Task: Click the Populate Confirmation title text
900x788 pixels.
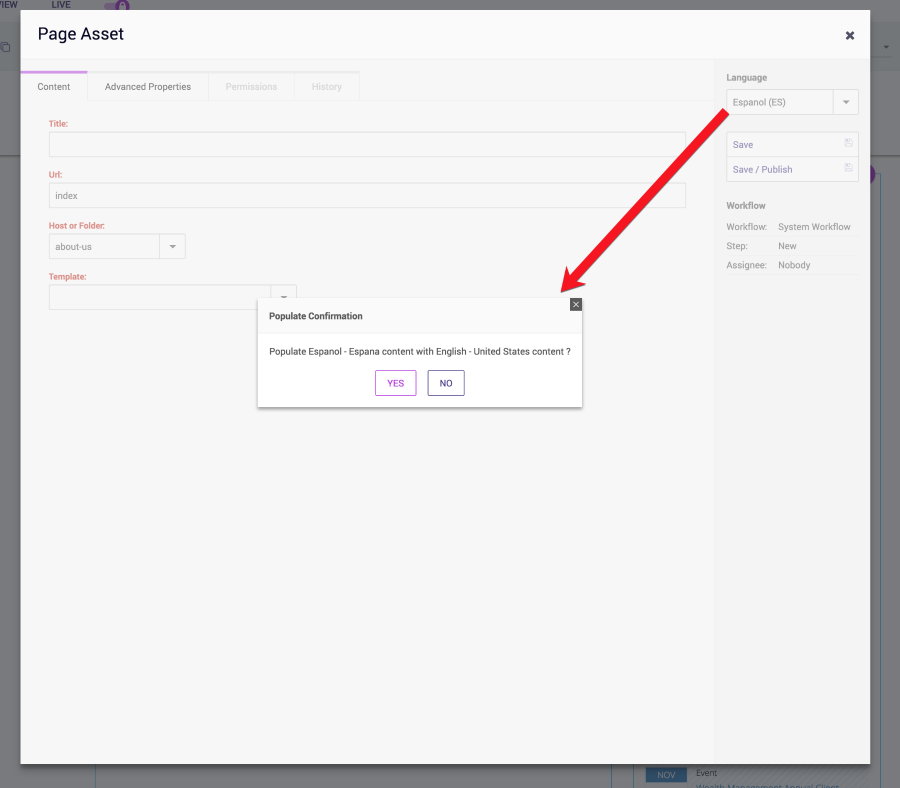Action: (316, 316)
